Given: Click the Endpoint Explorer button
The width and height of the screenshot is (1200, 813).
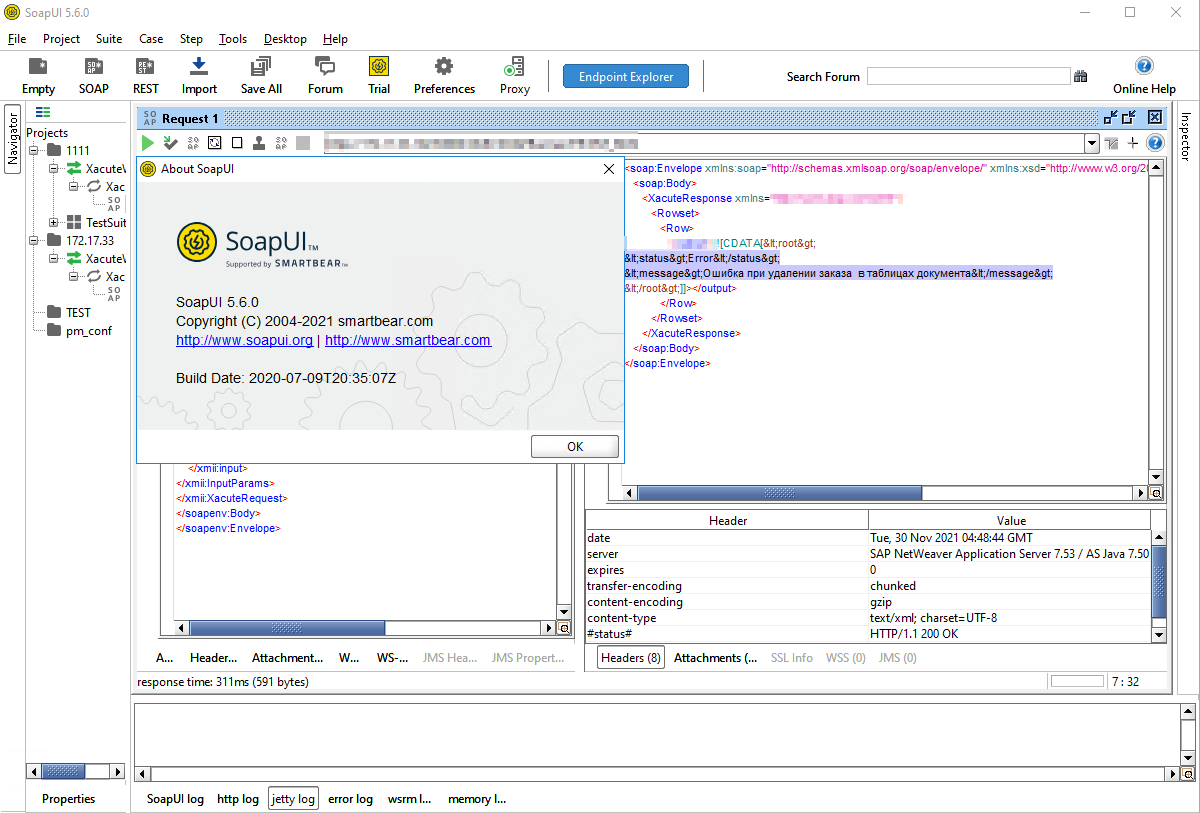Looking at the screenshot, I should [626, 76].
